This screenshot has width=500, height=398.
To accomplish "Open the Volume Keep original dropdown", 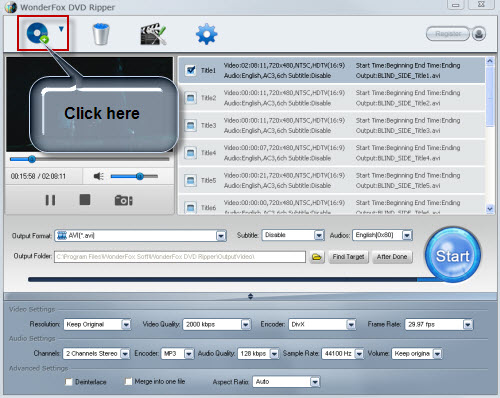I will pos(437,354).
